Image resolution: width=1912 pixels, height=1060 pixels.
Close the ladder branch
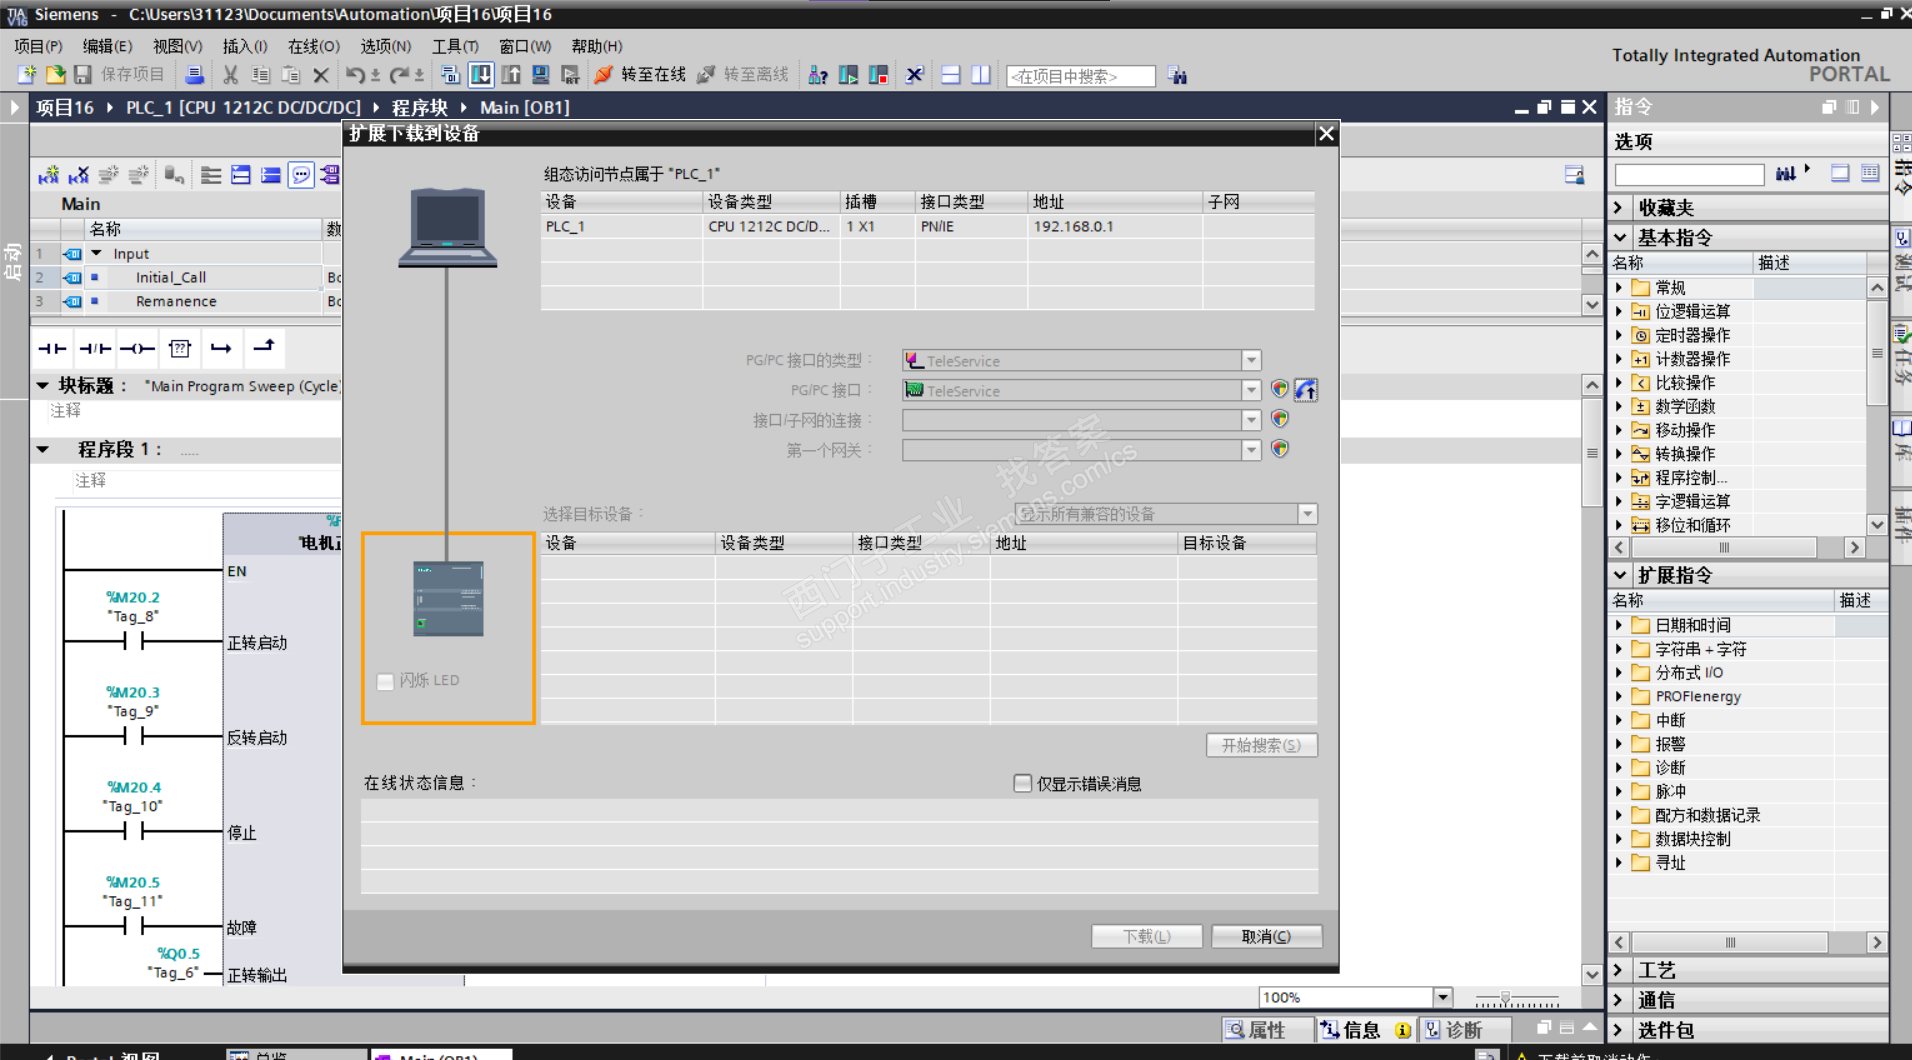pos(264,347)
